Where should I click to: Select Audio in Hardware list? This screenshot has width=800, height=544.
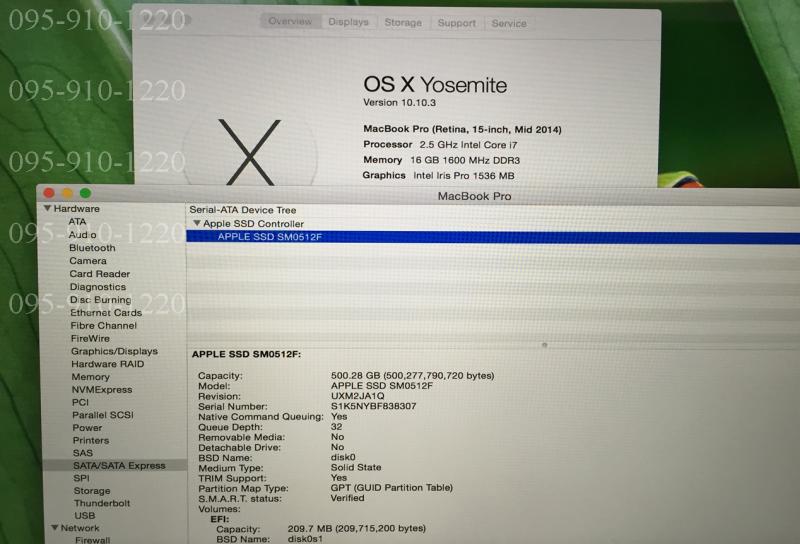(x=83, y=235)
